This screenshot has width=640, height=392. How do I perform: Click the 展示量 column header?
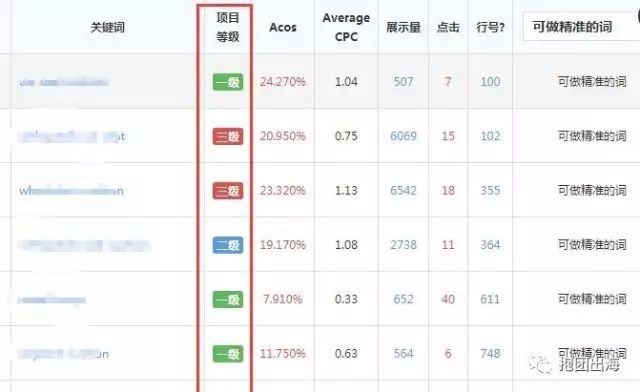[x=403, y=27]
